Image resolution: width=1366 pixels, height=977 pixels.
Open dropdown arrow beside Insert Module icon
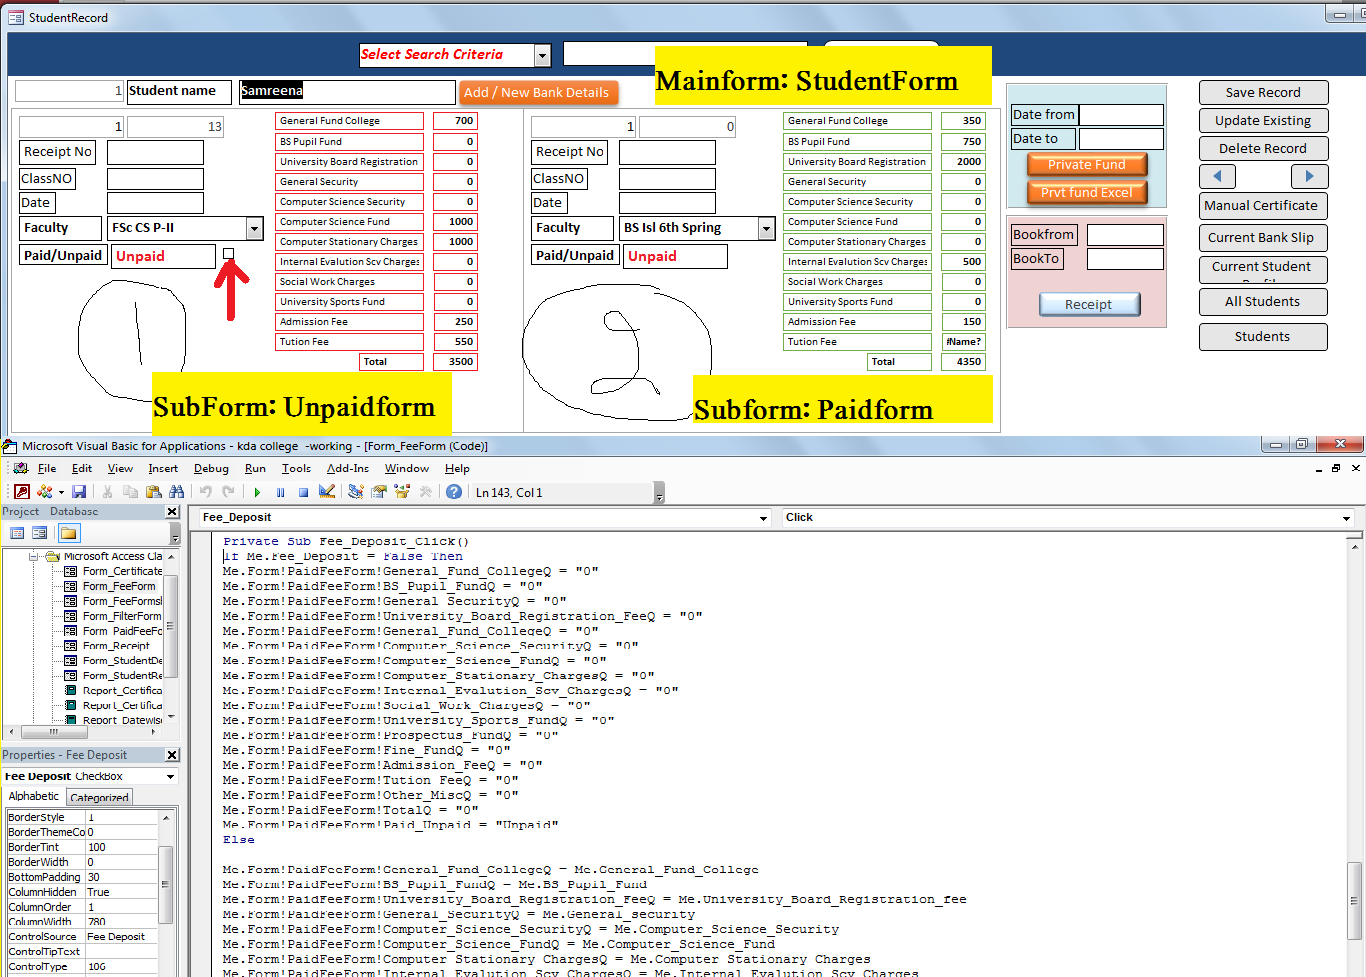(x=61, y=492)
